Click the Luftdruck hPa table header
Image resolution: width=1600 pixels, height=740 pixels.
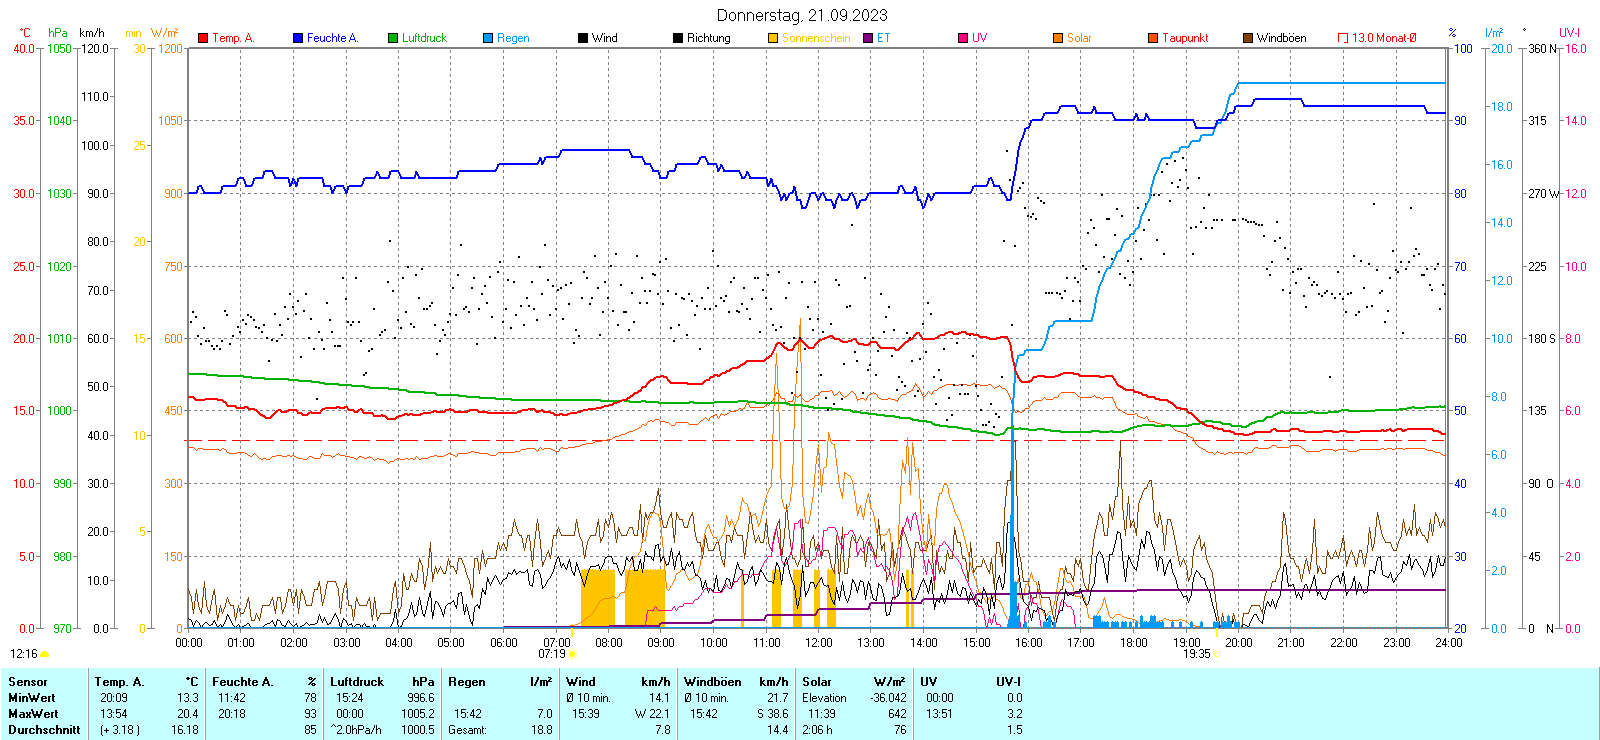tap(357, 682)
